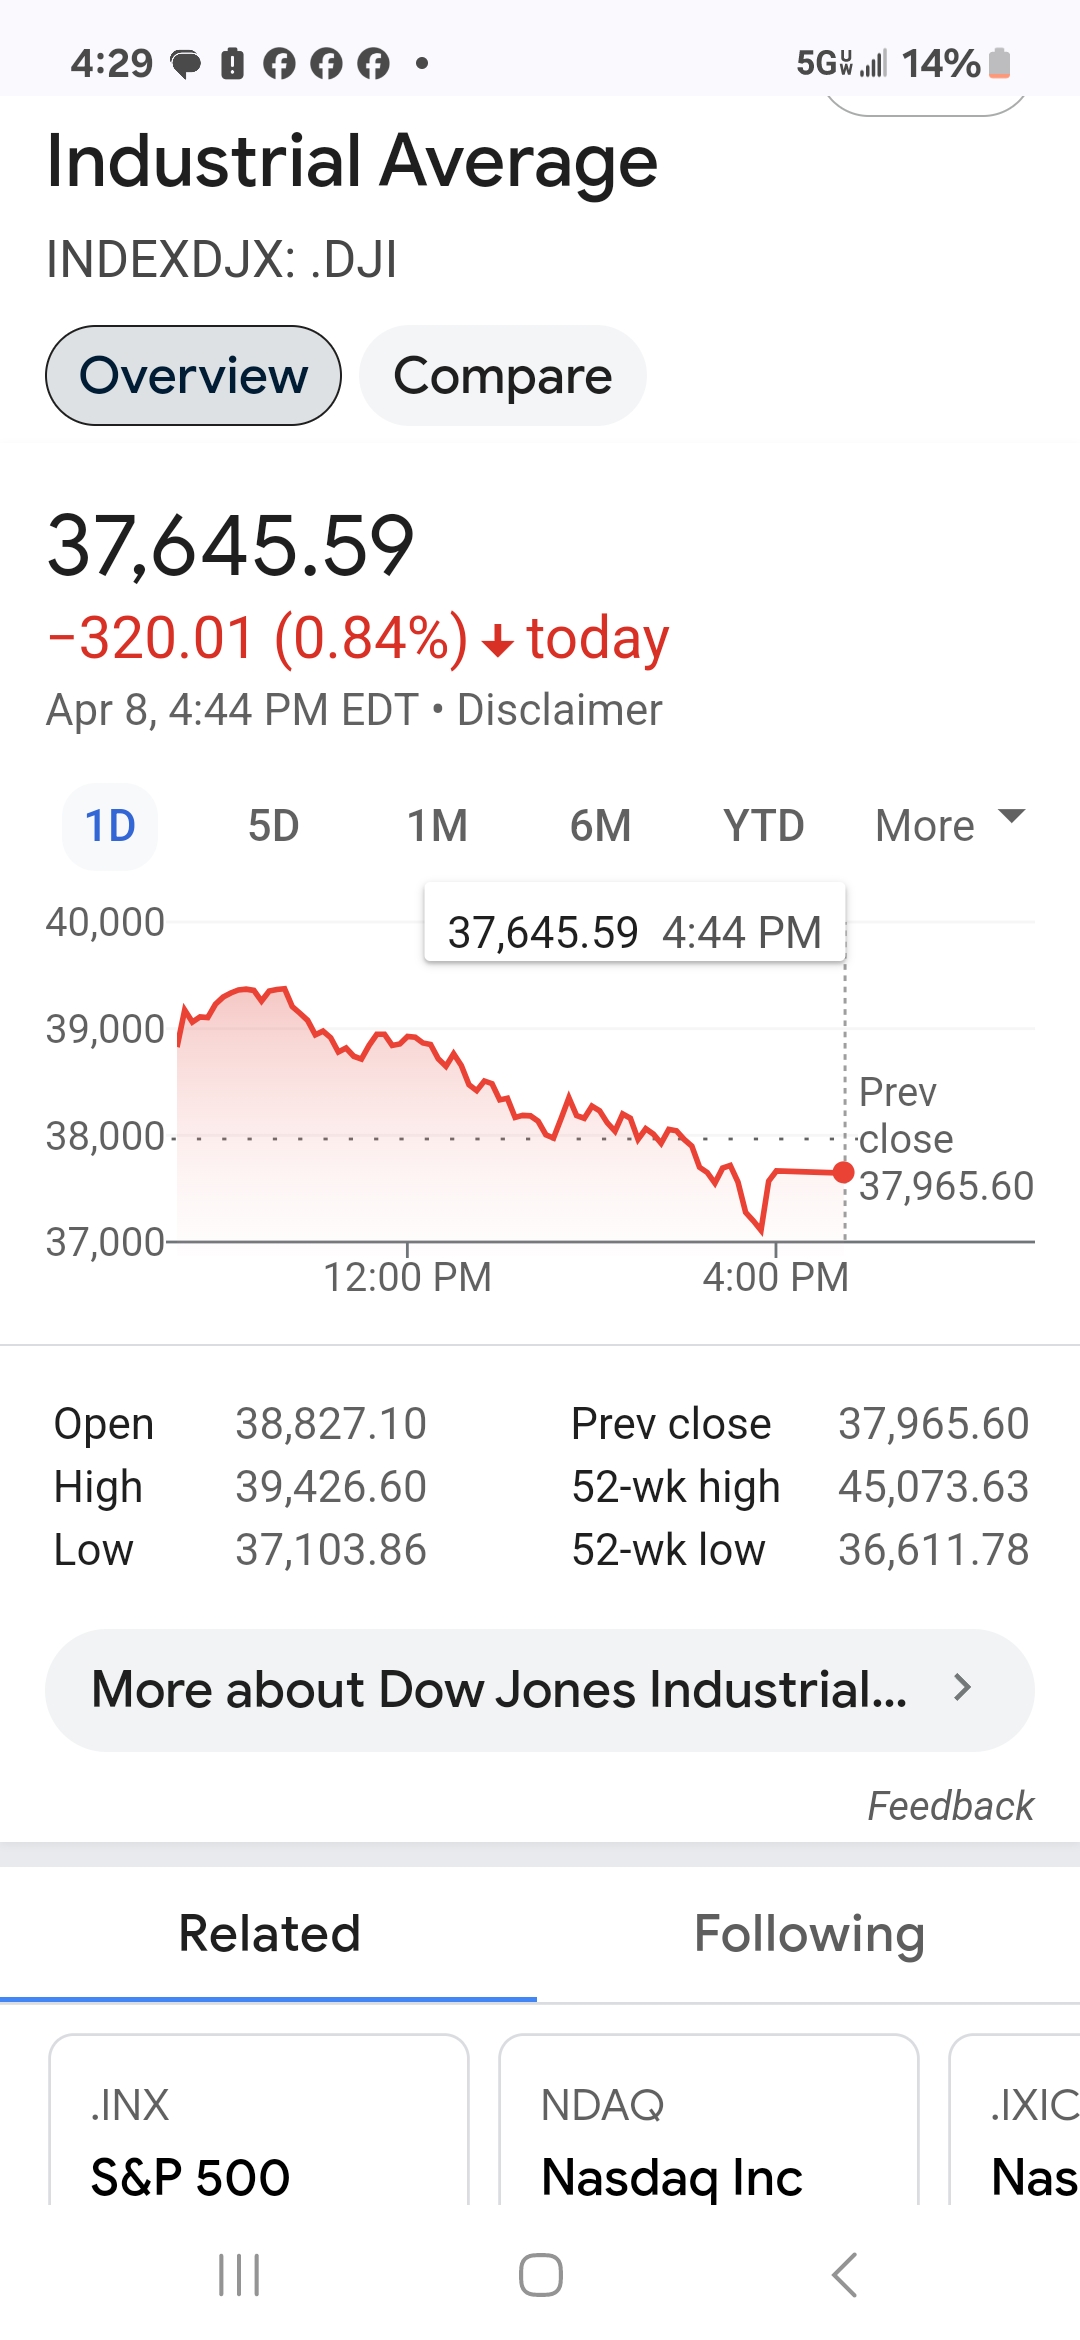Viewport: 1080px width, 2340px height.
Task: Tap the chevron arrow on More about Dow Jones
Action: point(962,1688)
